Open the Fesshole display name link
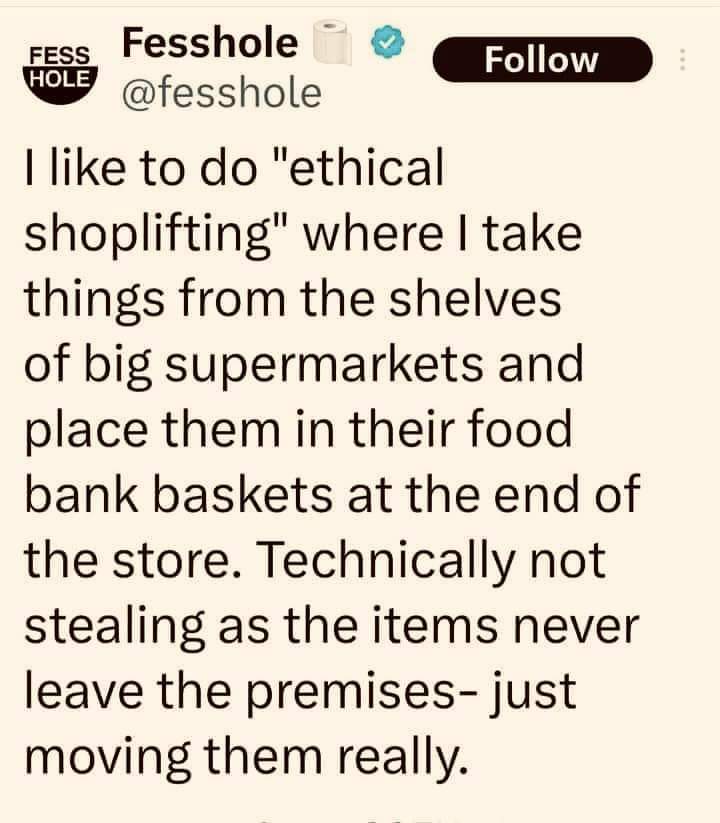The width and height of the screenshot is (720, 823). click(209, 44)
